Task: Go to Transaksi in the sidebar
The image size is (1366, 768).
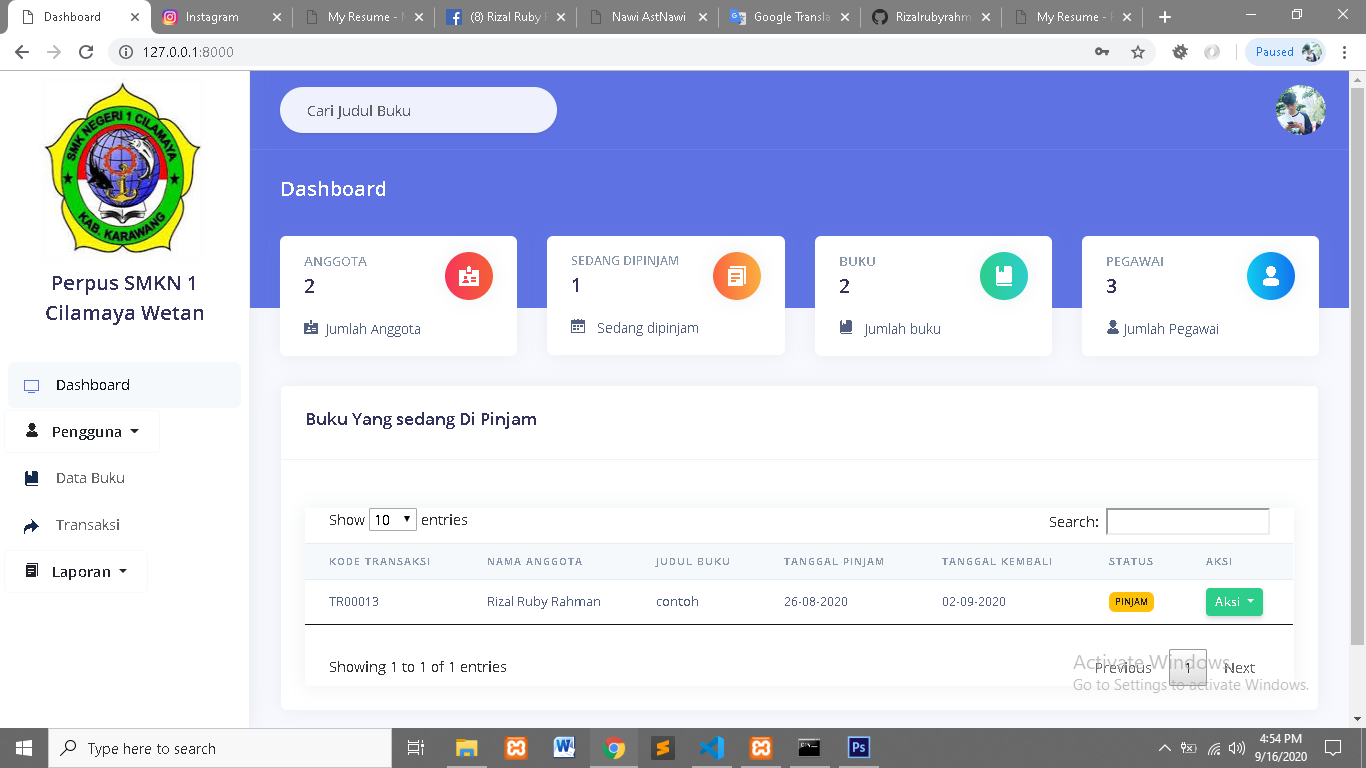Action: 88,525
